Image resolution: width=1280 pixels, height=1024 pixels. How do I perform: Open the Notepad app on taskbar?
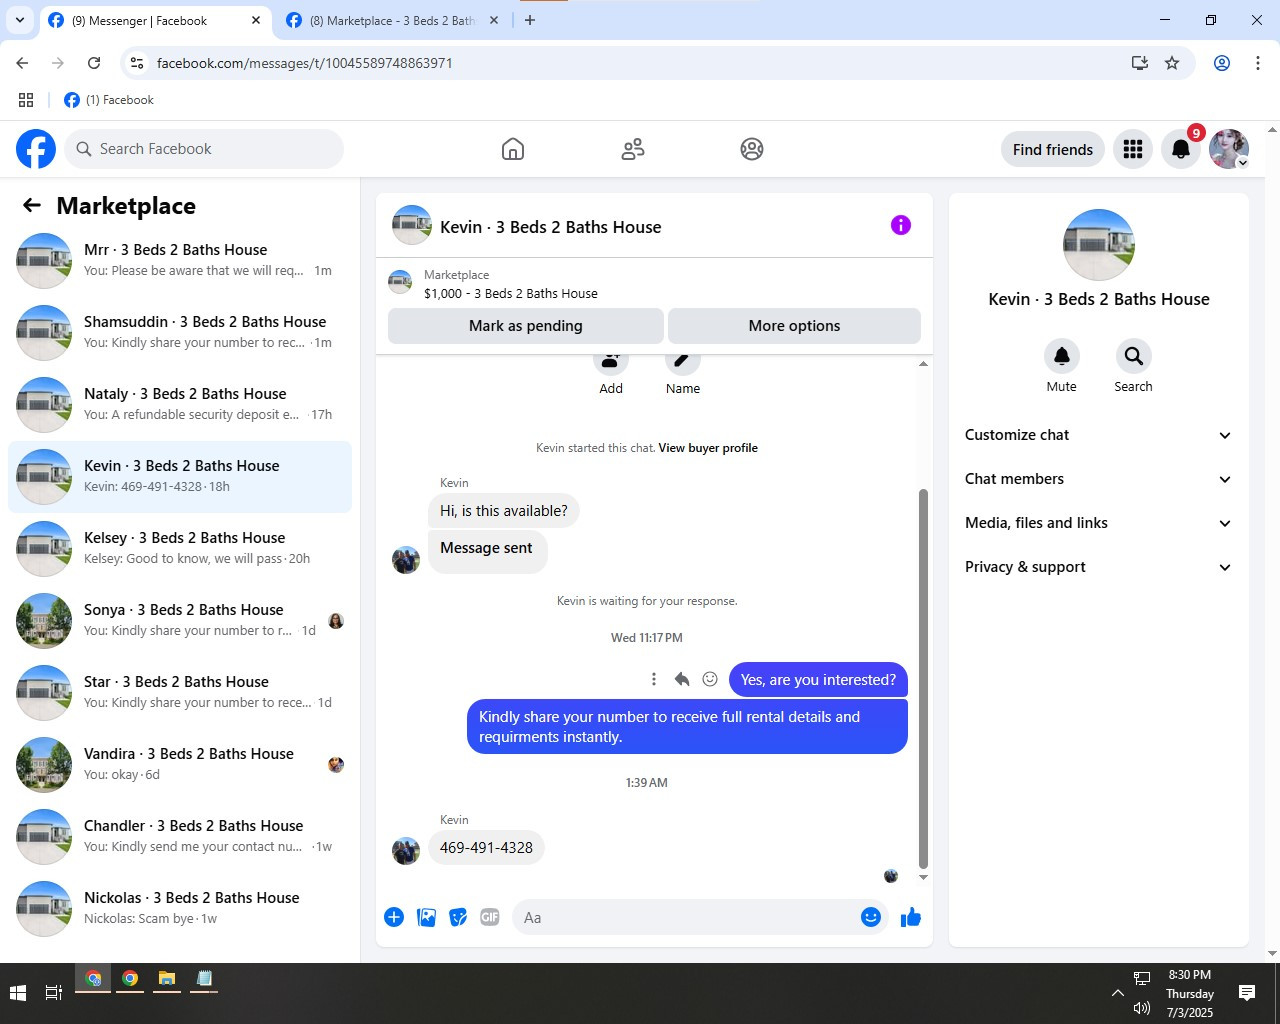204,980
